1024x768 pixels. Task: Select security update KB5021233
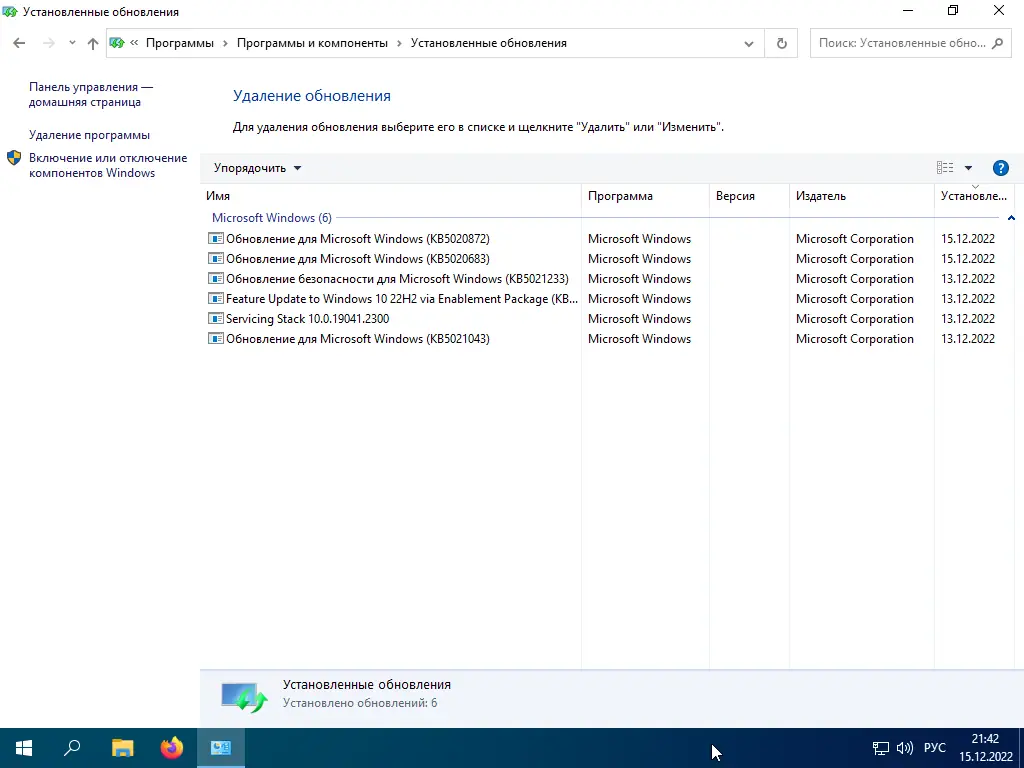point(397,279)
